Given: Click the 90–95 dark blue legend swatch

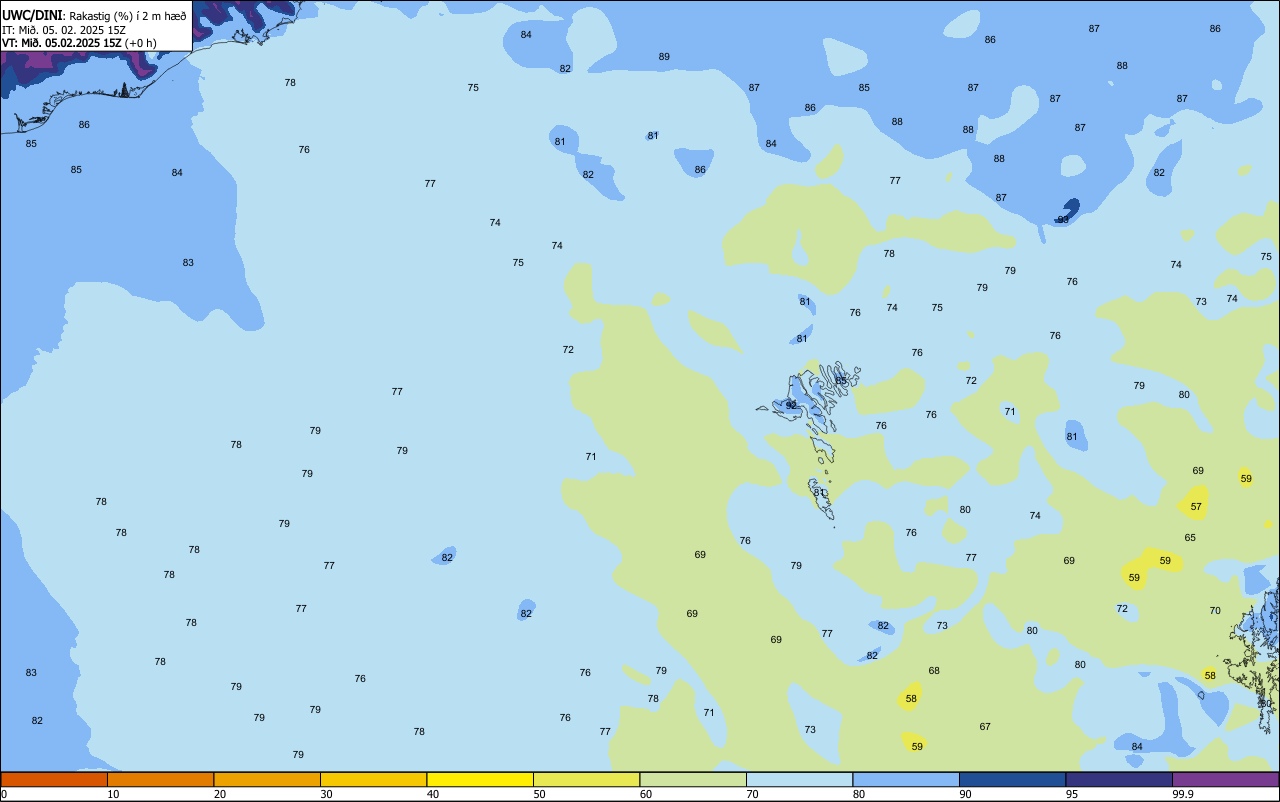Looking at the screenshot, I should pyautogui.click(x=1012, y=779).
